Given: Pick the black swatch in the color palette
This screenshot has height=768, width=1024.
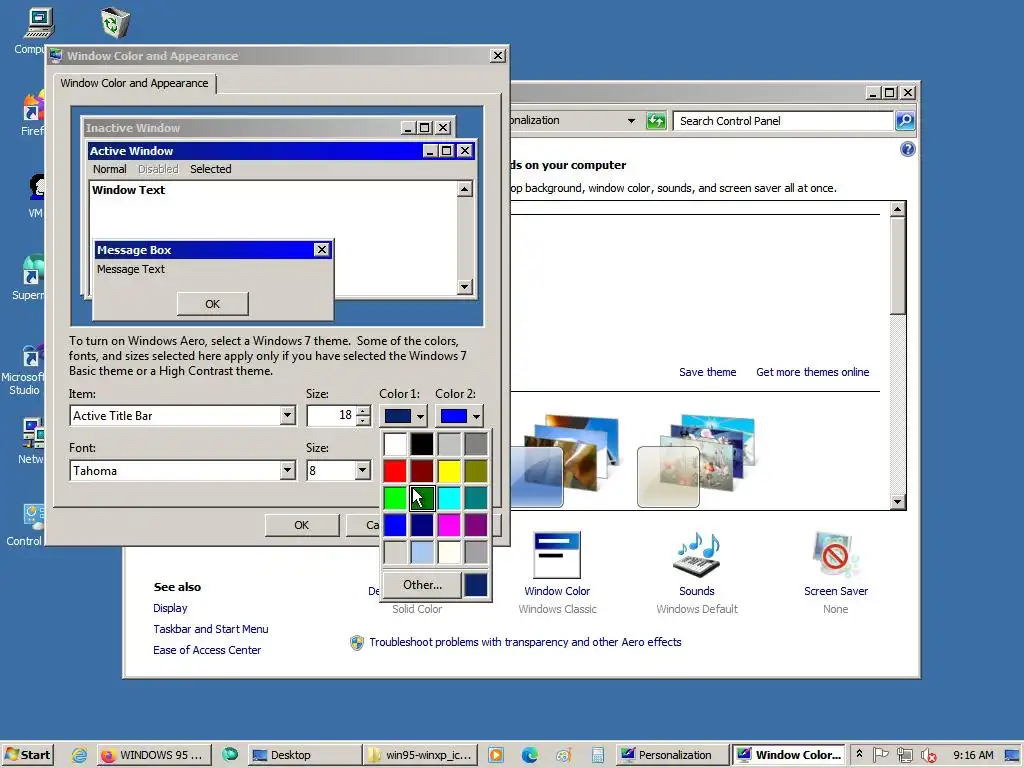Looking at the screenshot, I should (x=422, y=444).
